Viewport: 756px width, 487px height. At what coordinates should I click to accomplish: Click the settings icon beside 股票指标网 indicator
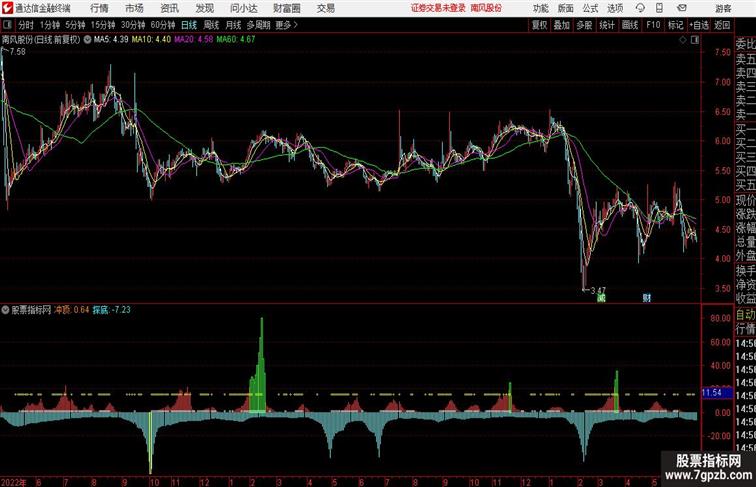pos(5,310)
